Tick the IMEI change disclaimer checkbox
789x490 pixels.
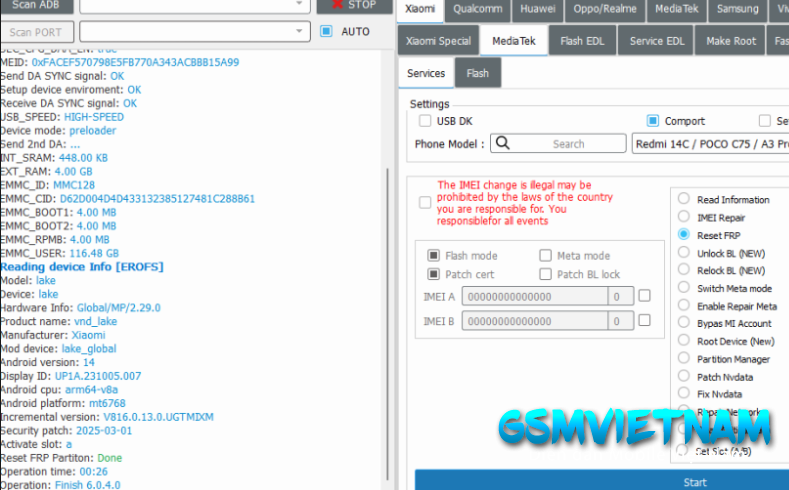coord(426,203)
